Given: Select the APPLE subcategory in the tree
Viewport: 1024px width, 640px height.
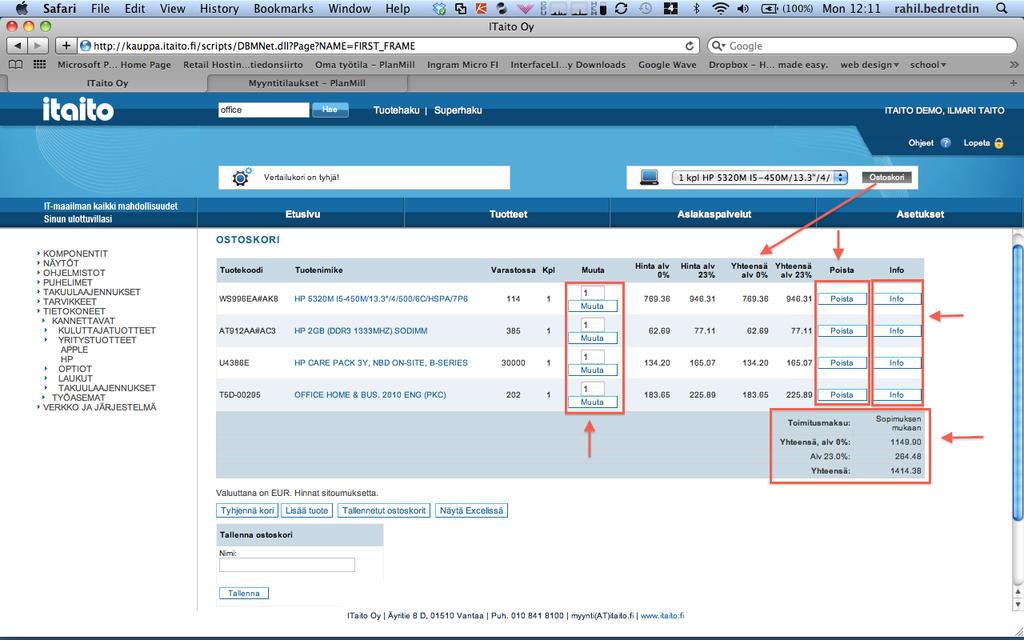Looking at the screenshot, I should pyautogui.click(x=74, y=349).
